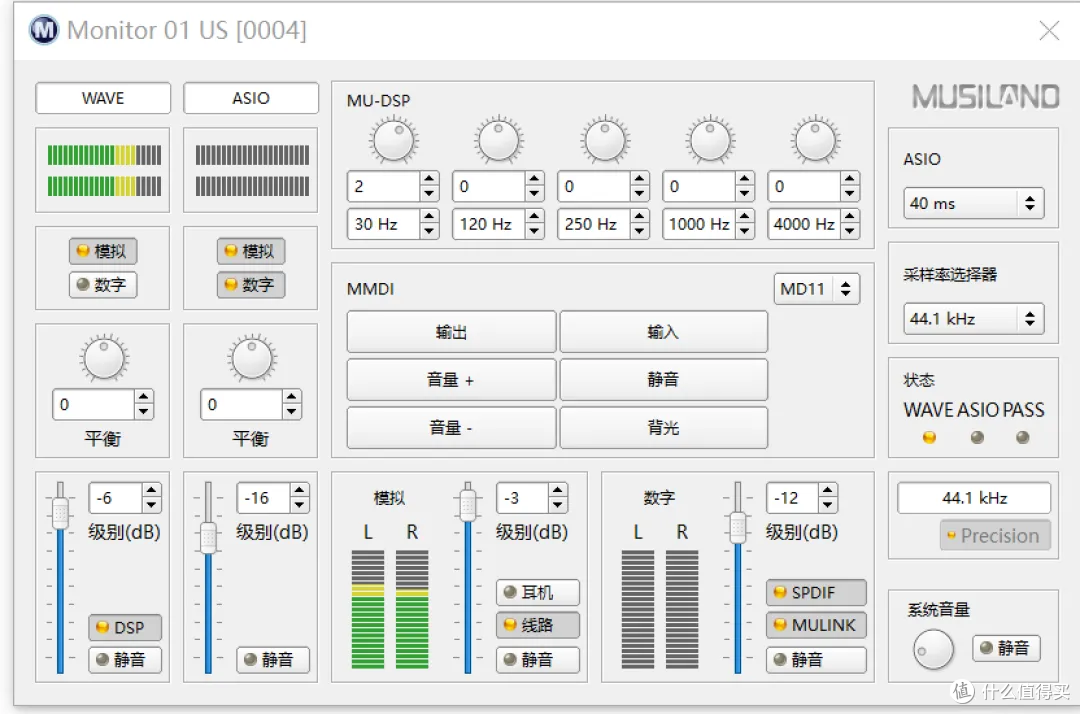The width and height of the screenshot is (1080, 714).
Task: Toggle the DSP button on WAVE channel
Action: click(125, 627)
